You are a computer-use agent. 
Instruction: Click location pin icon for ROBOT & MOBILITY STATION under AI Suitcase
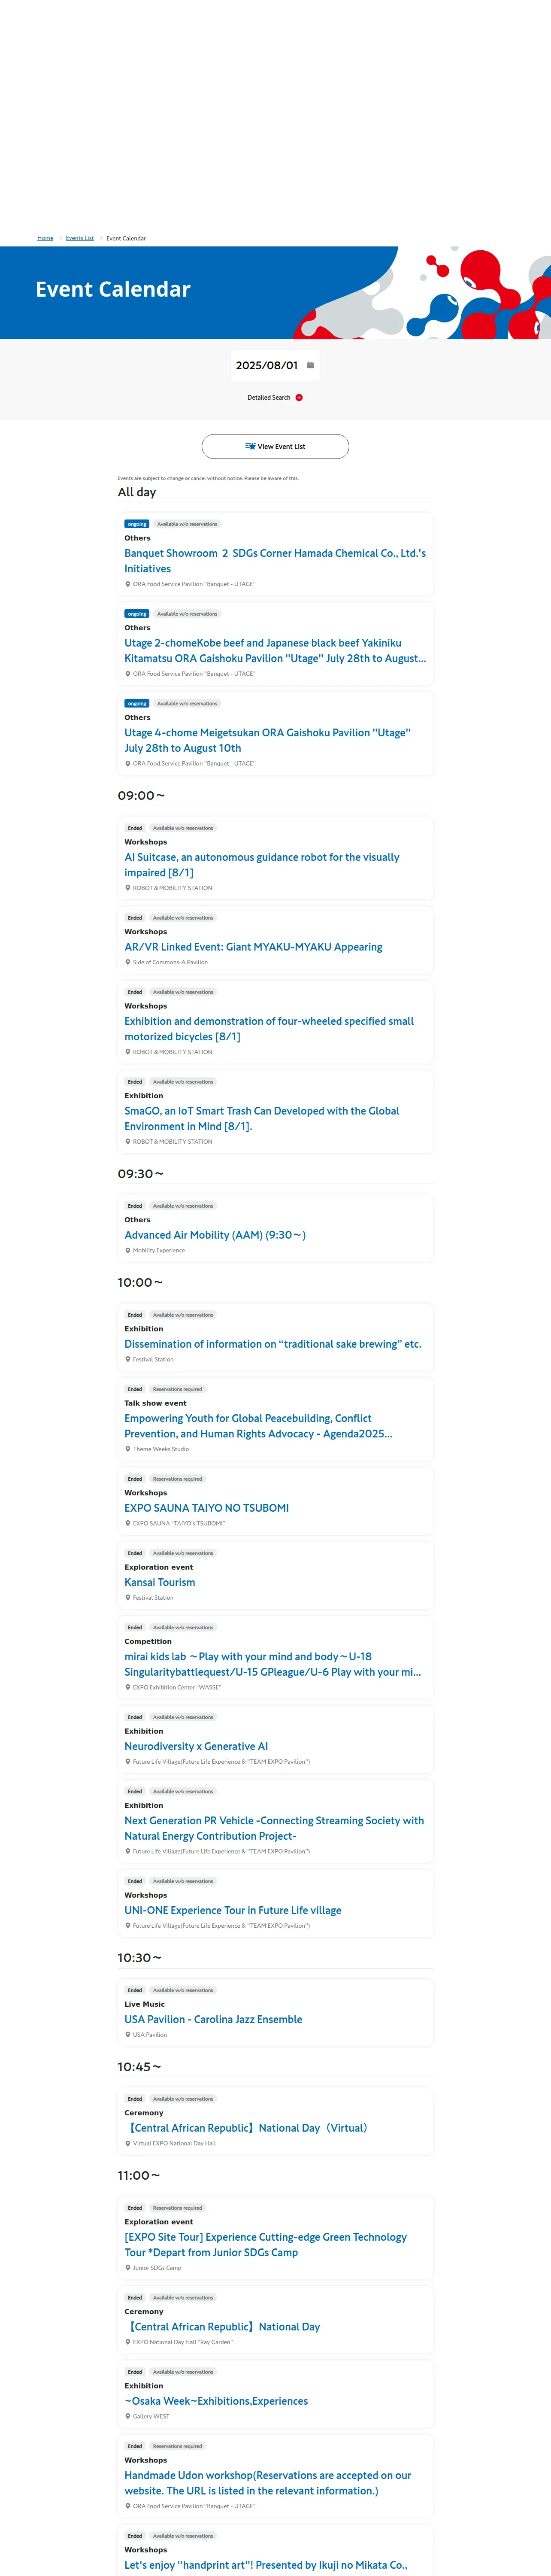pos(127,887)
